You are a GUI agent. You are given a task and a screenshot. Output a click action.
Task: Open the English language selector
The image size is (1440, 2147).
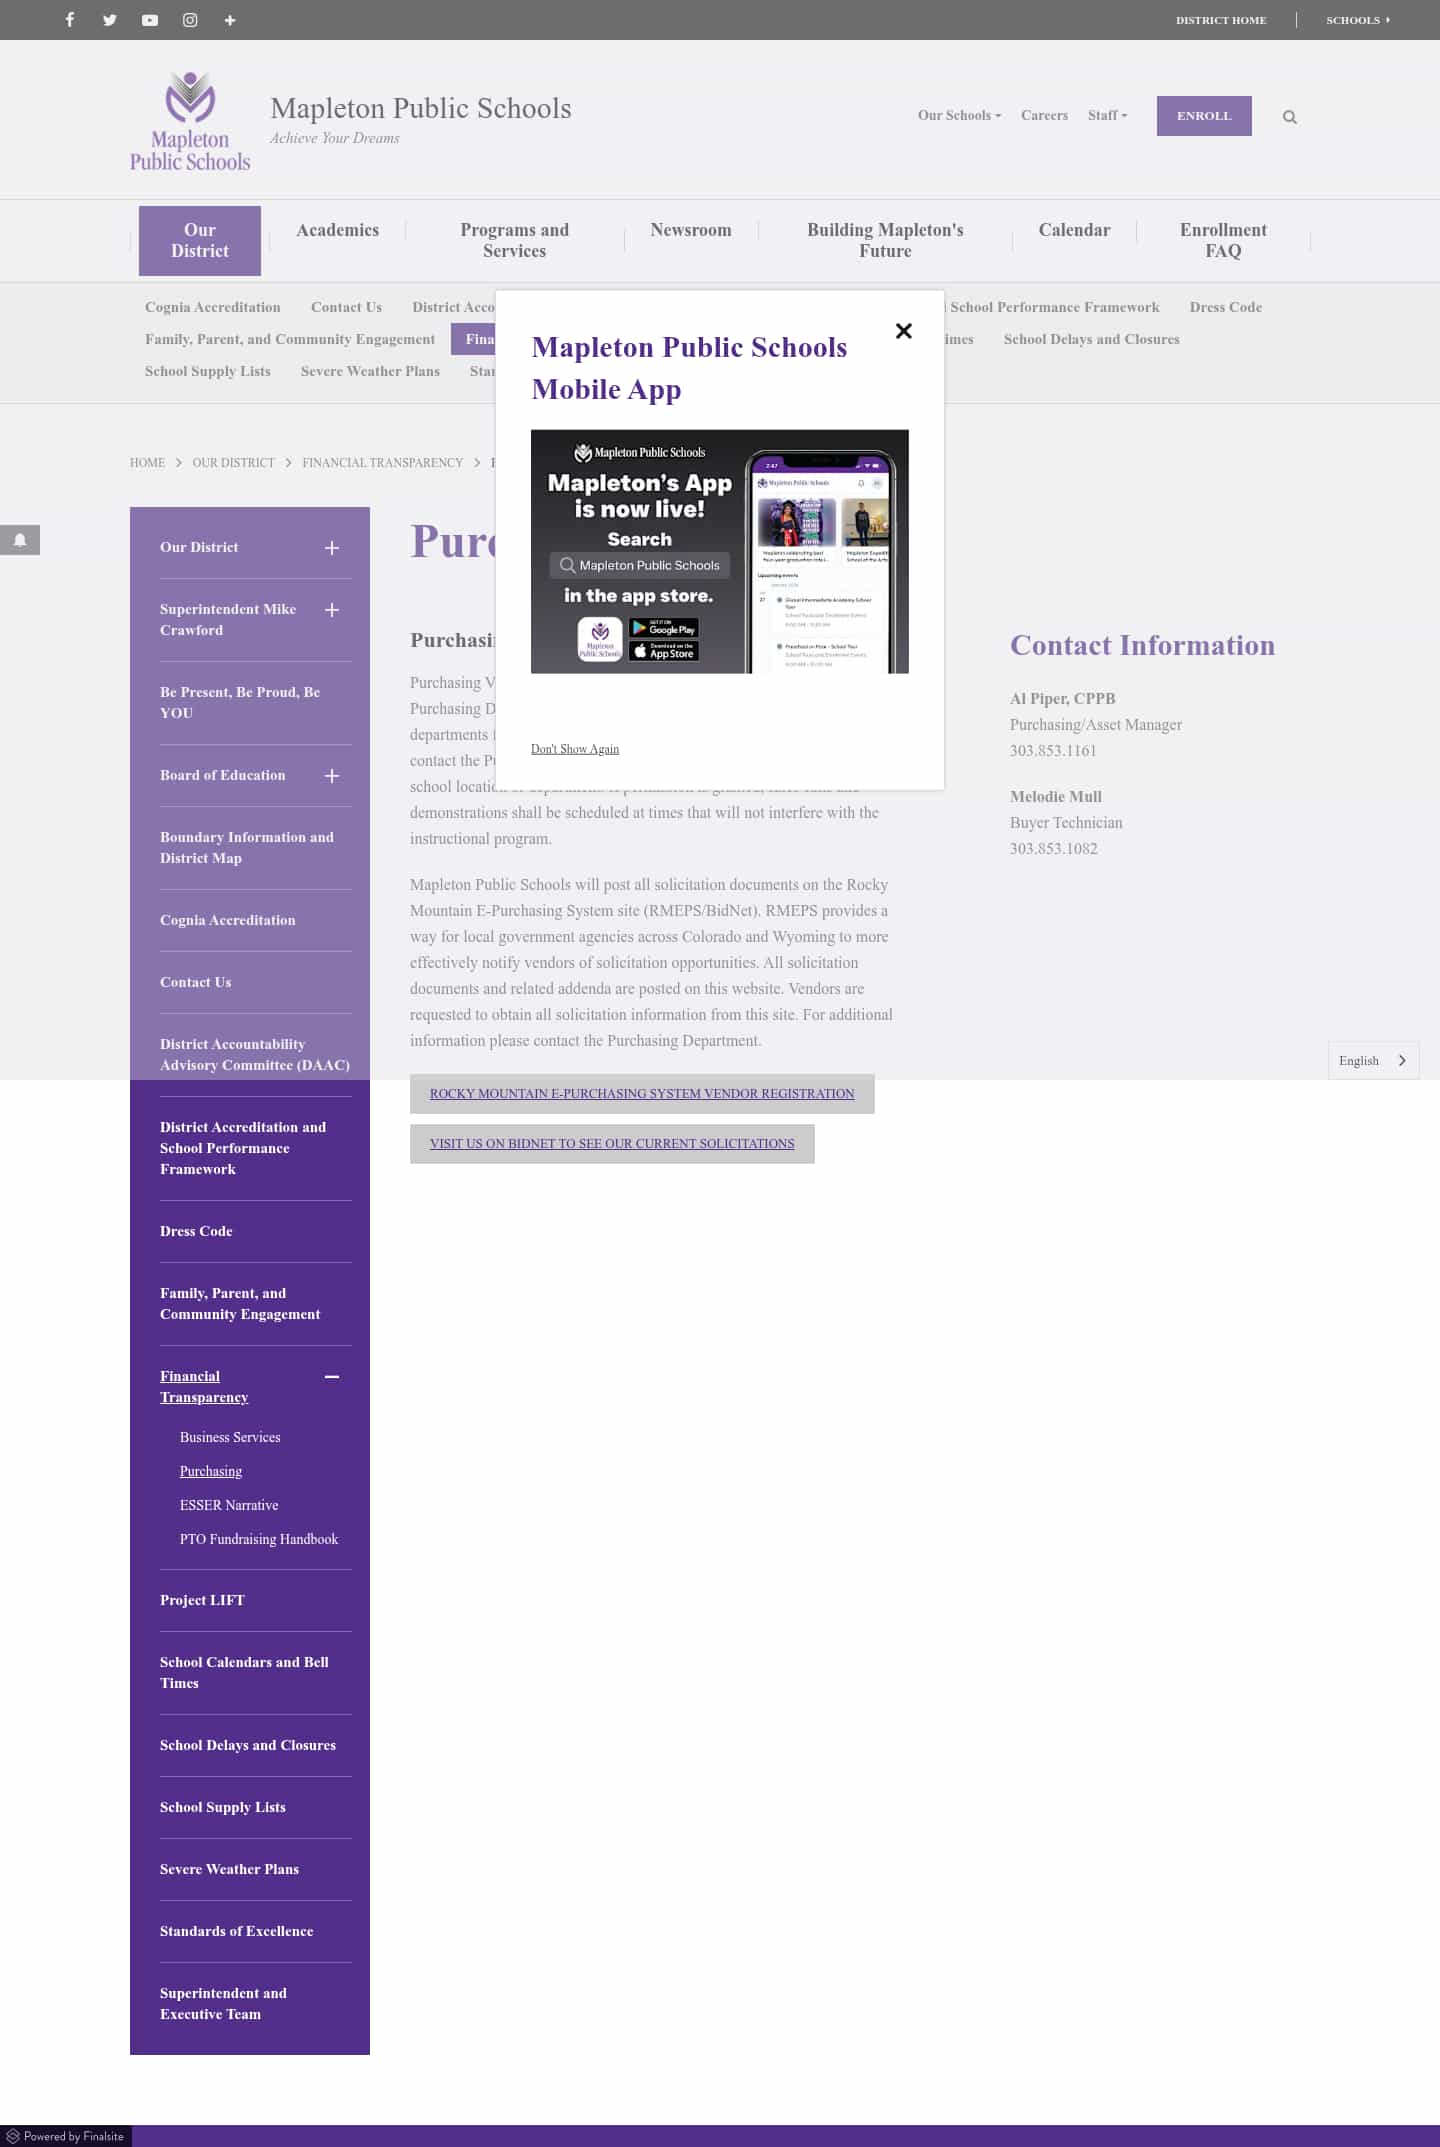pos(1373,1061)
